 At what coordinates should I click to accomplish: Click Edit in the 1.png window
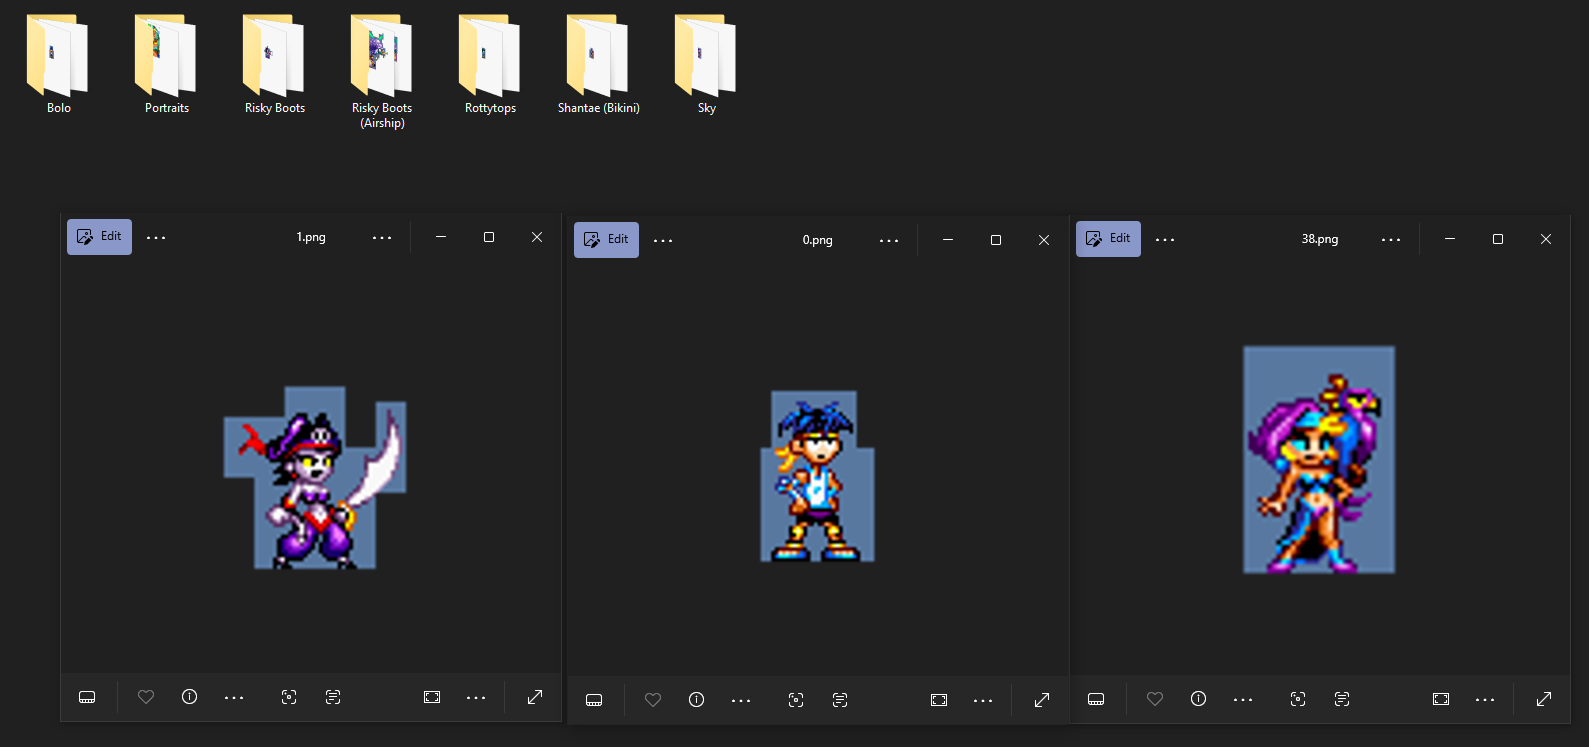99,237
